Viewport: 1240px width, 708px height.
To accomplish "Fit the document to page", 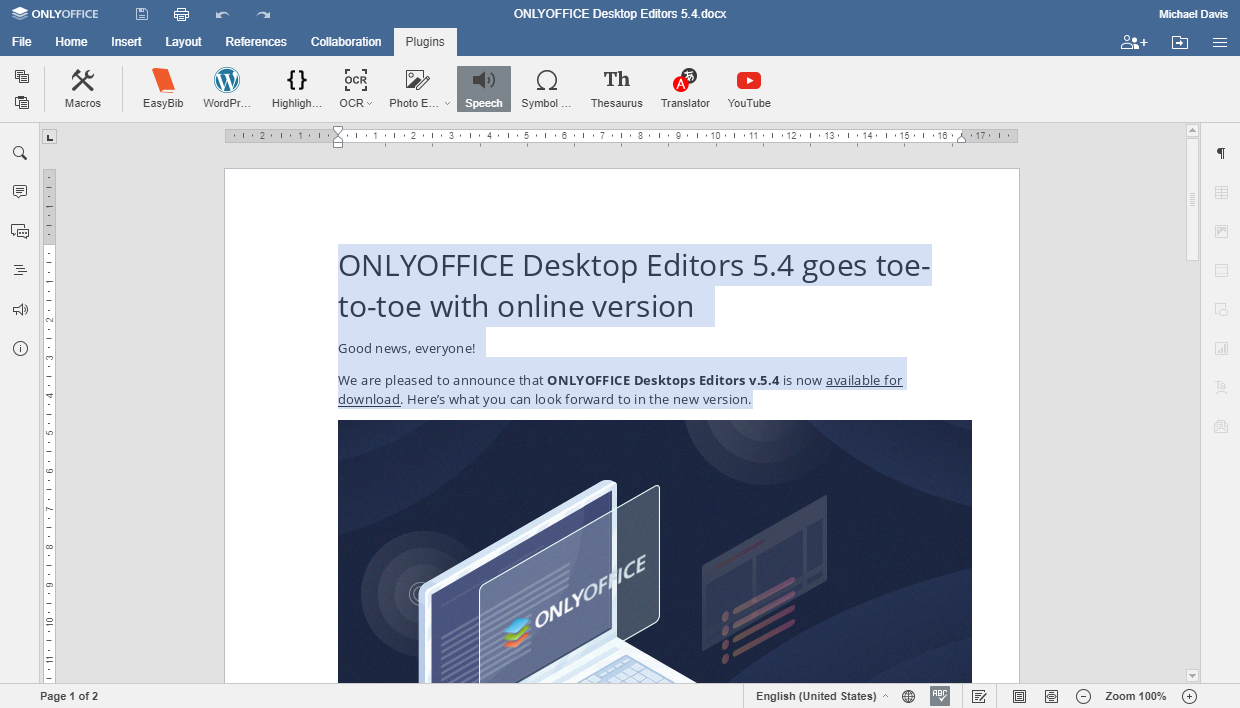I will tap(1019, 696).
